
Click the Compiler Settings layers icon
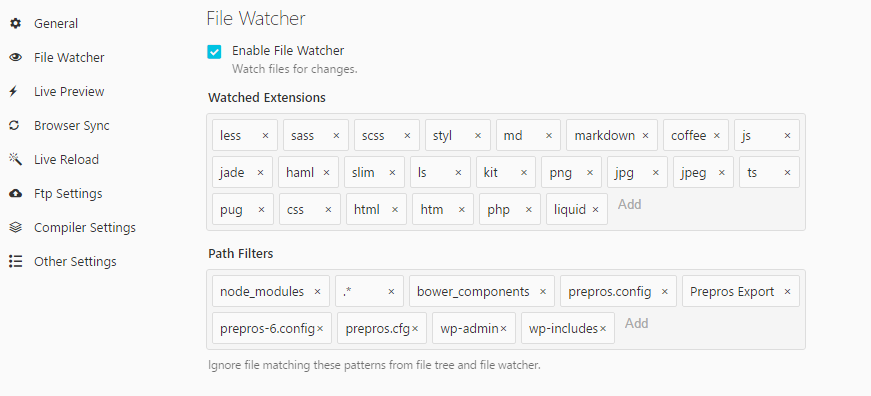point(16,227)
